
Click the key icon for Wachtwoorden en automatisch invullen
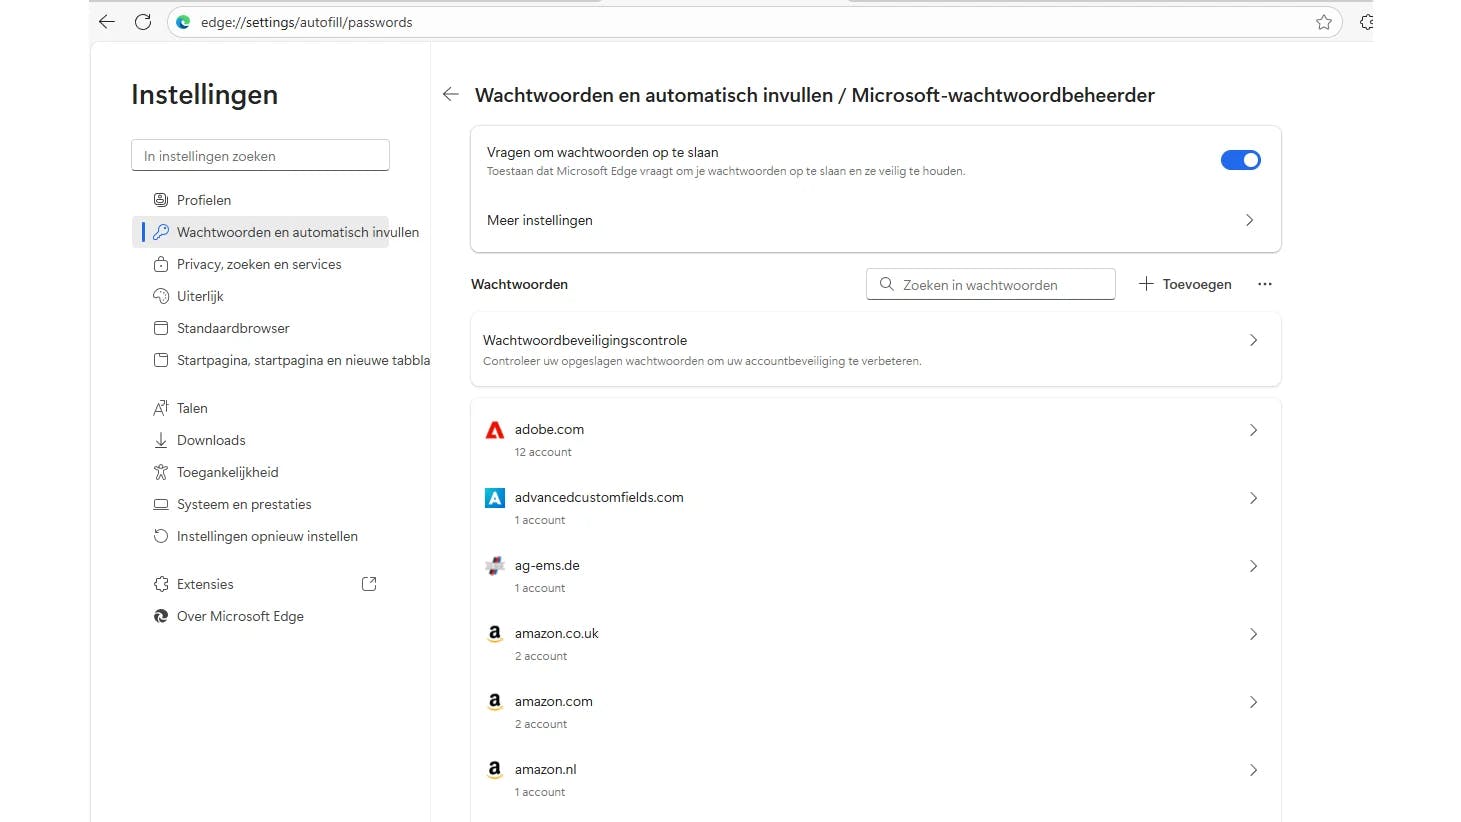[160, 232]
